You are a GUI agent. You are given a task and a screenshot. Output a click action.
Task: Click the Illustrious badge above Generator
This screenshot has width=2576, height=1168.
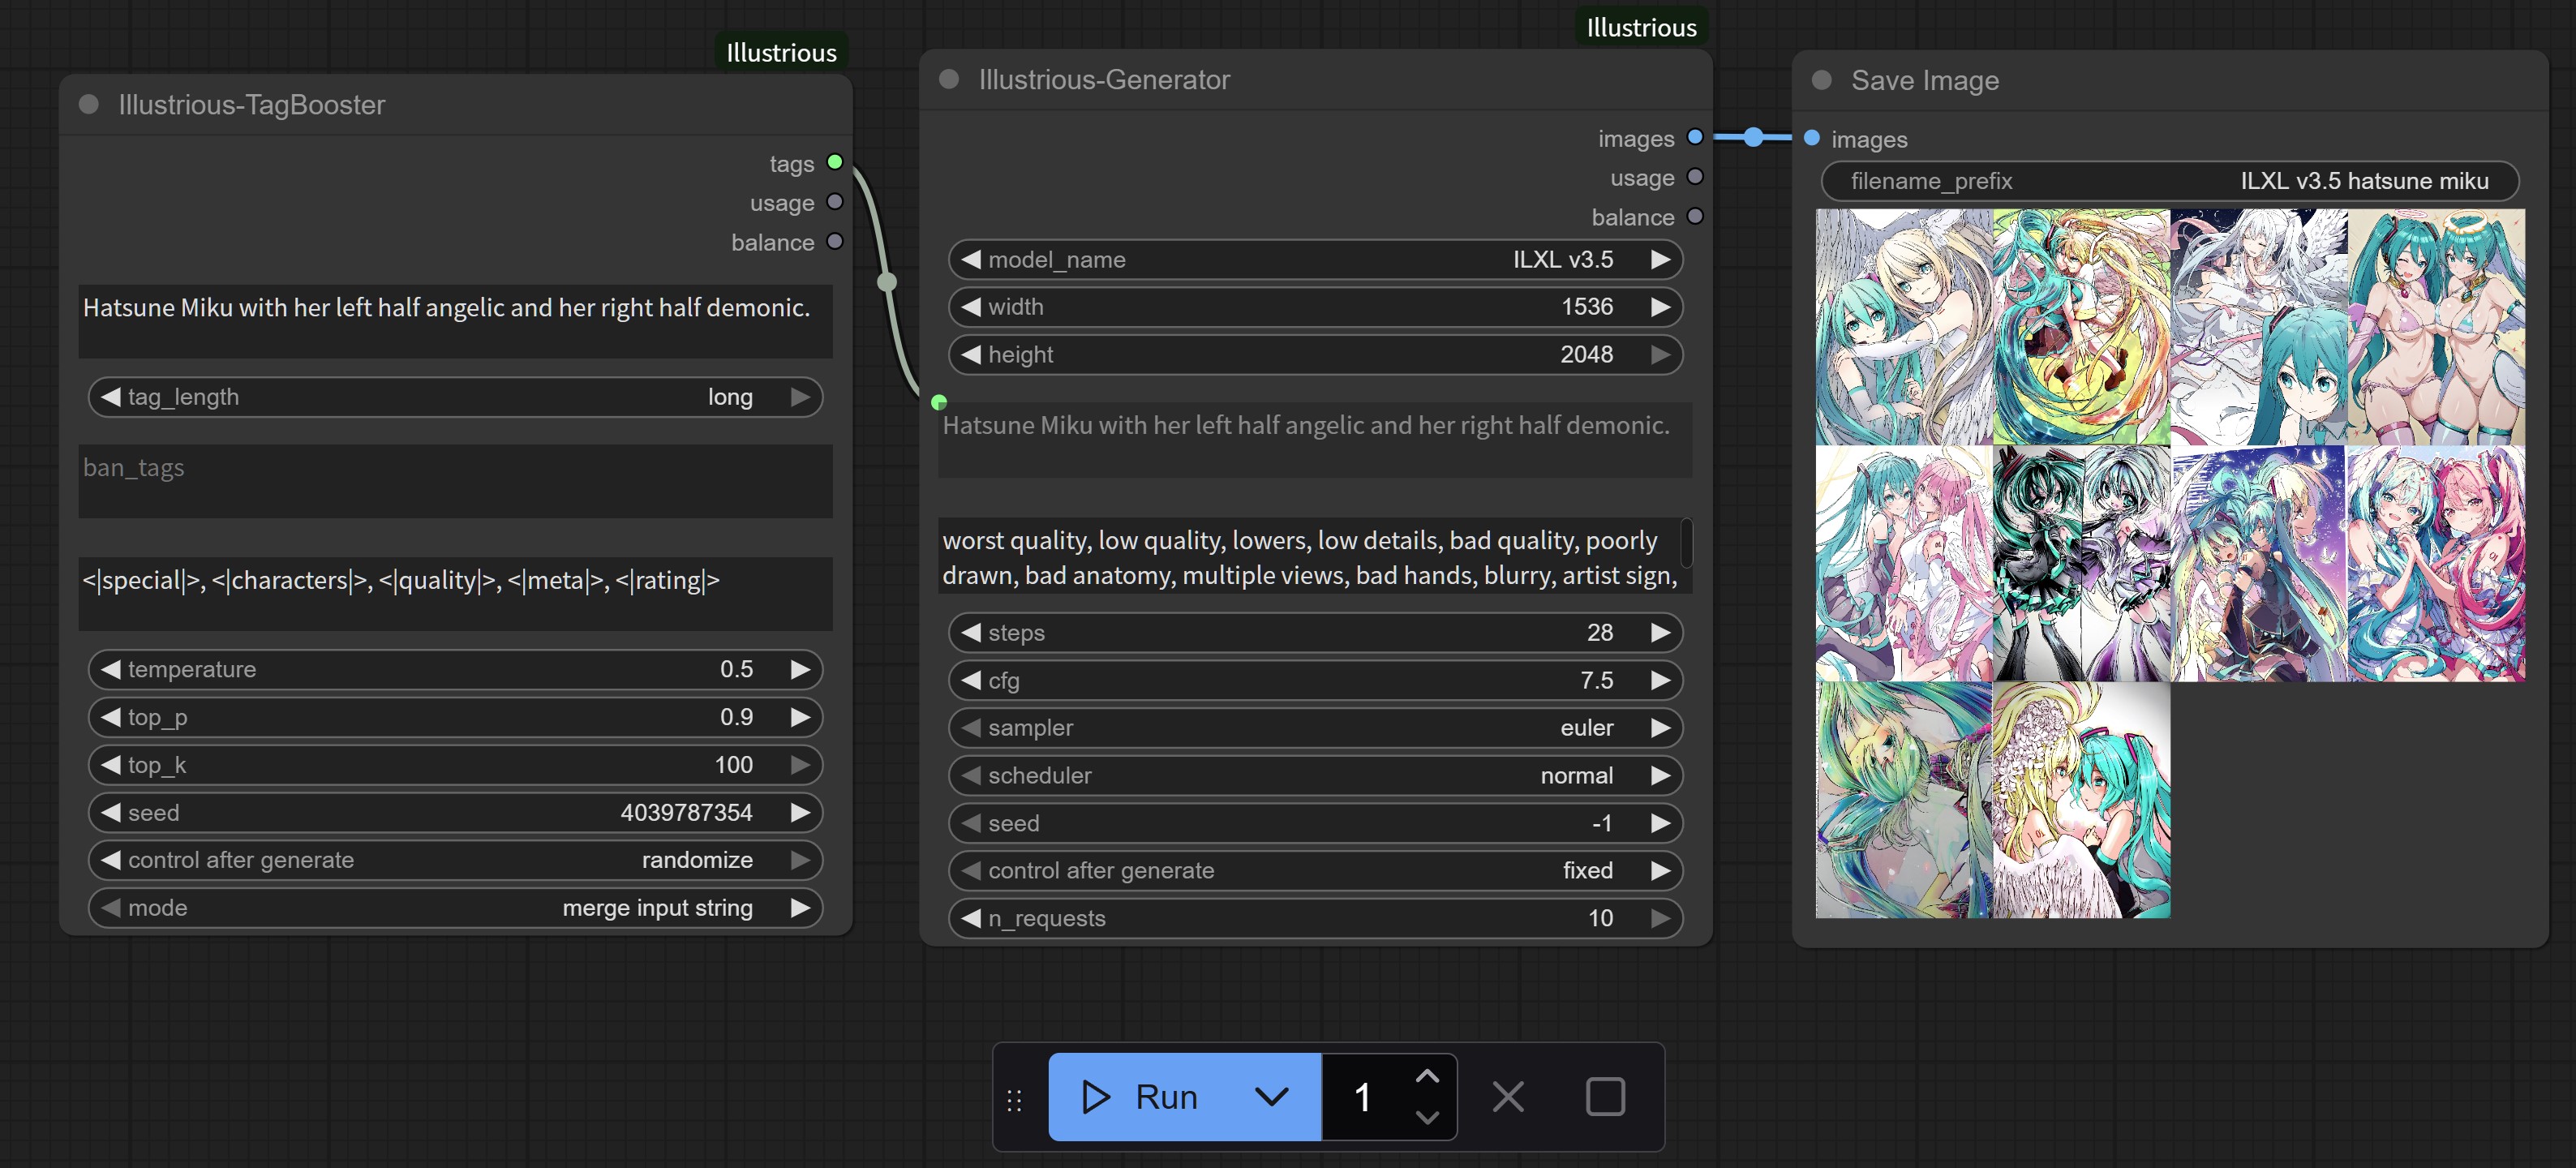(1641, 27)
